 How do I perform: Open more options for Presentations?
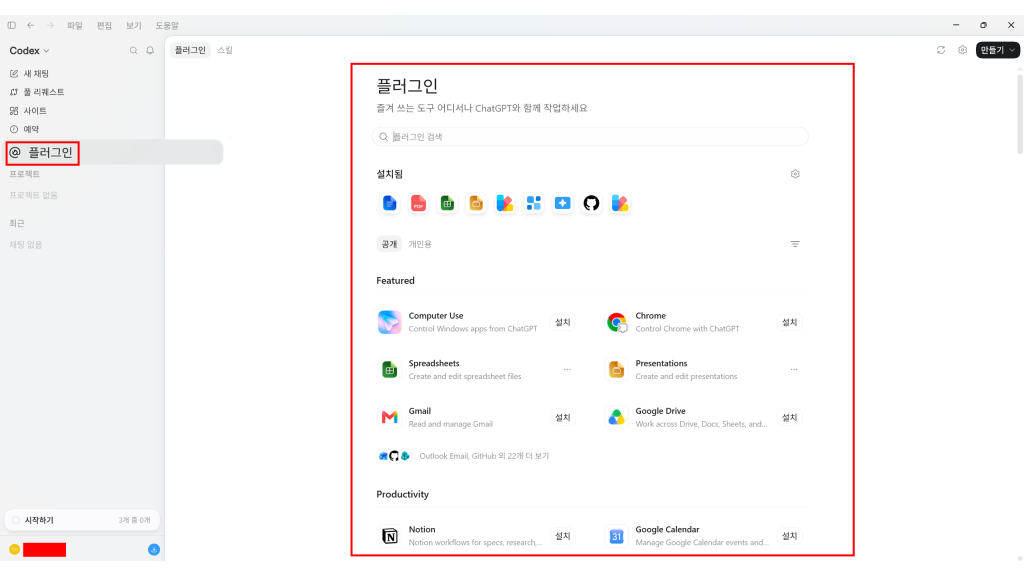(793, 370)
